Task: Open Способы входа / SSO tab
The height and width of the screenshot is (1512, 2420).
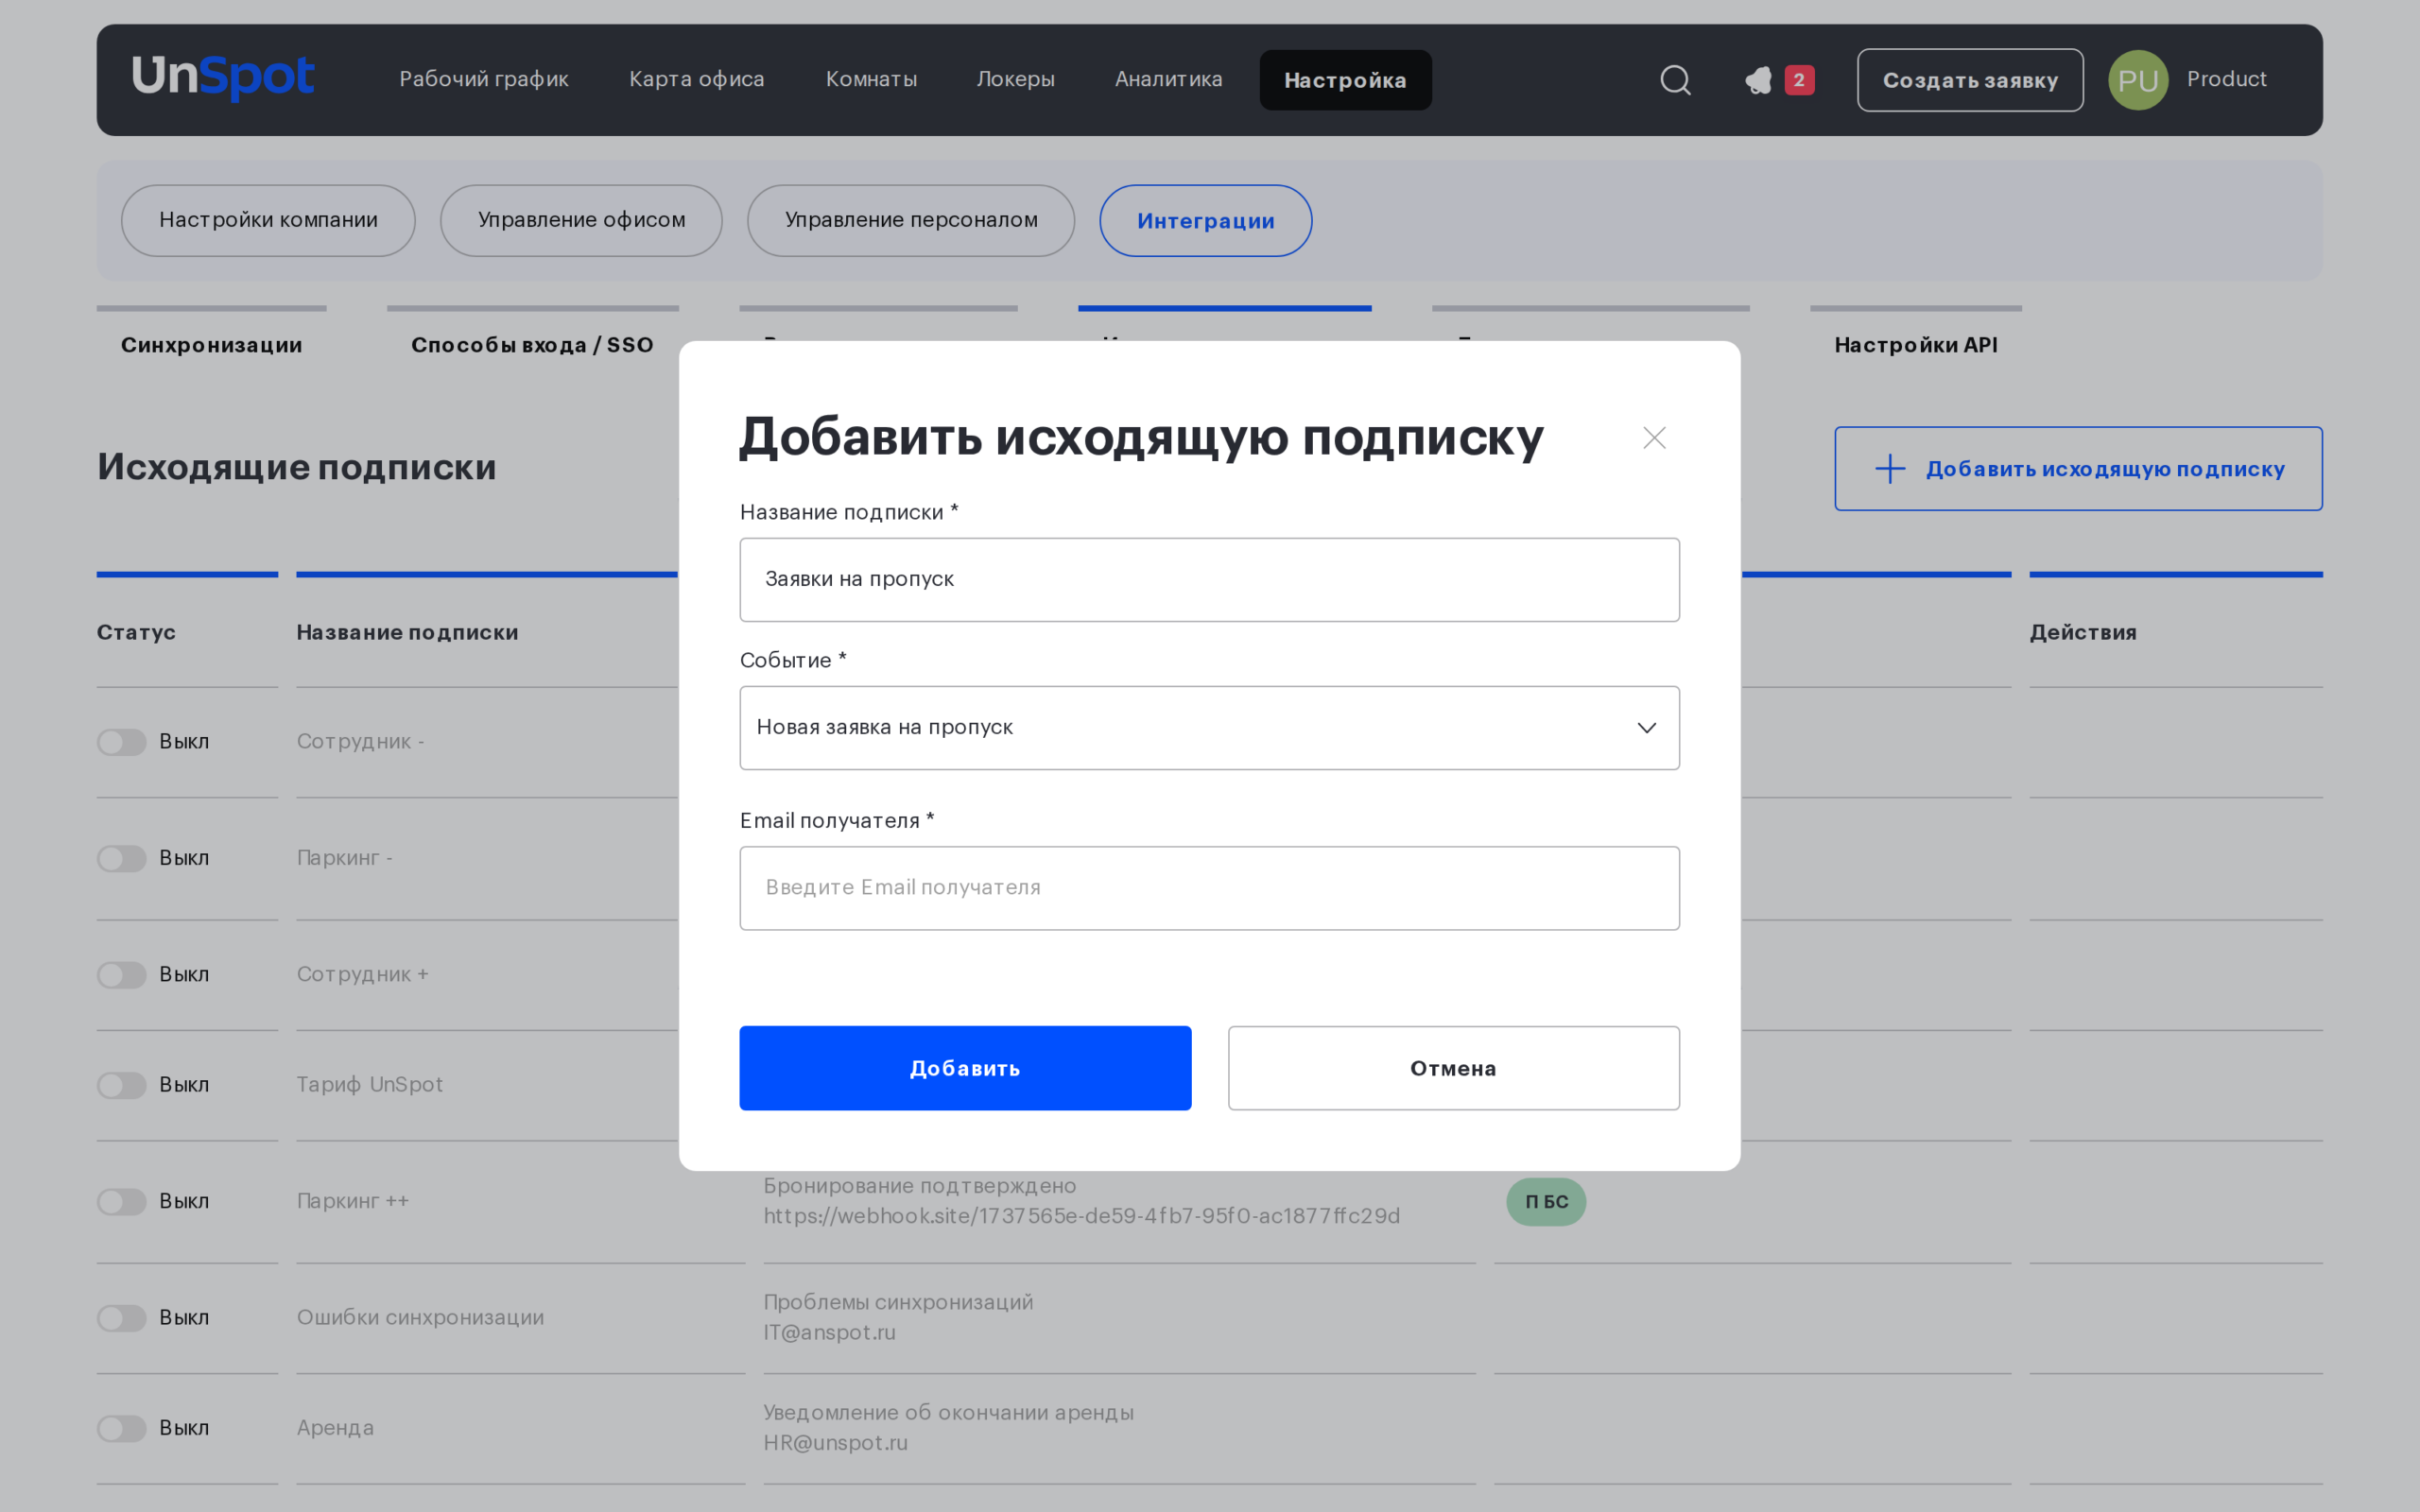Action: [532, 345]
